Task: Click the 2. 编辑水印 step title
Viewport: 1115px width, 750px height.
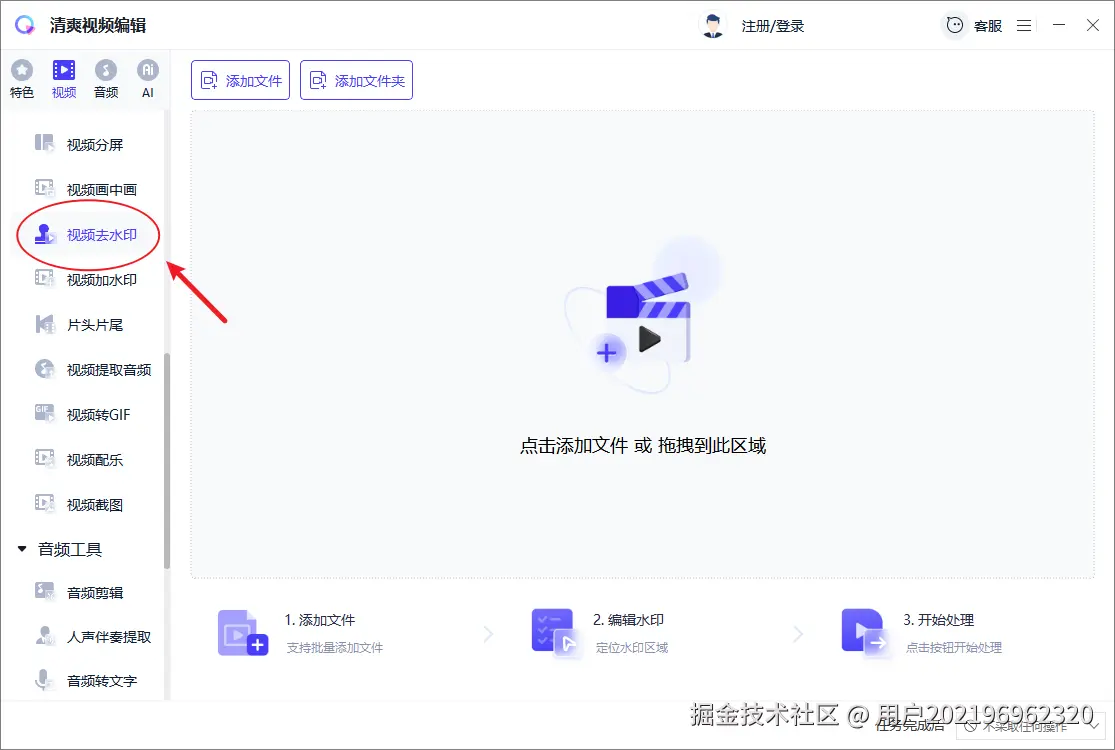Action: point(629,620)
